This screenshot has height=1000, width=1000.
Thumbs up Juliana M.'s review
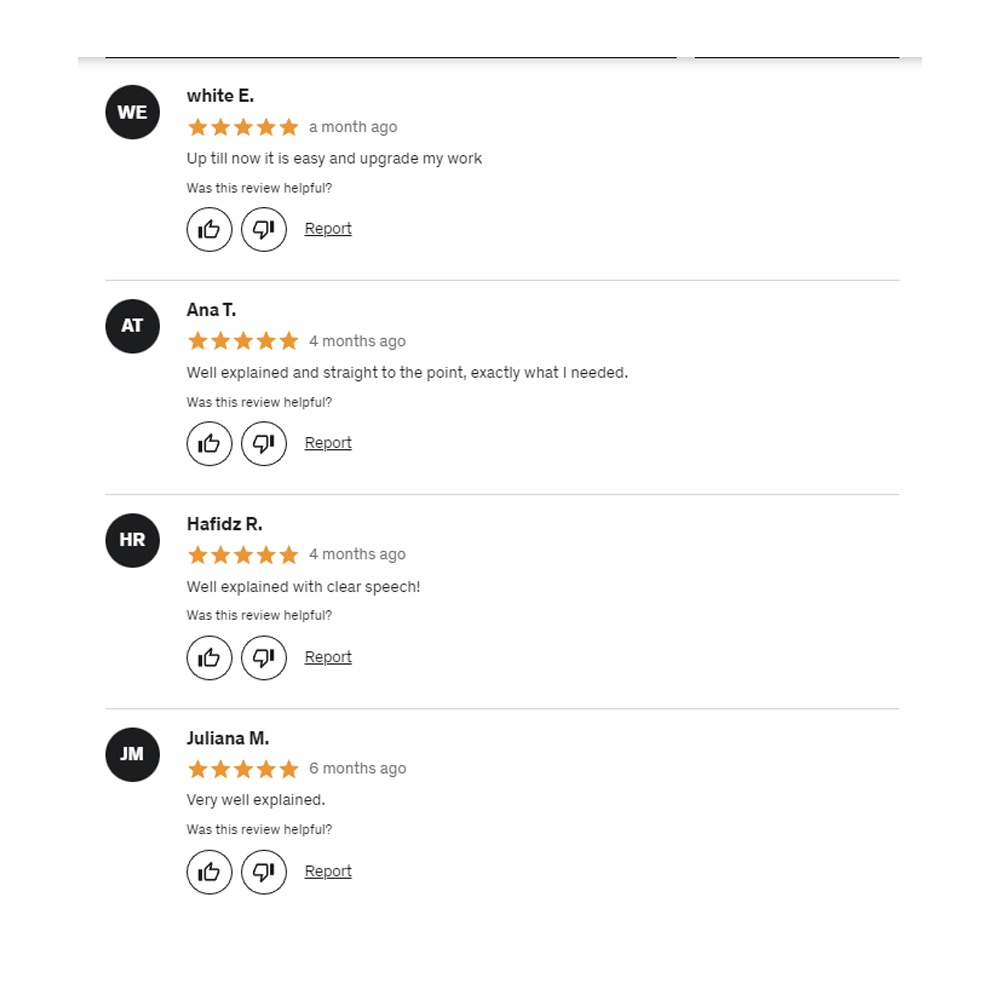pyautogui.click(x=209, y=871)
